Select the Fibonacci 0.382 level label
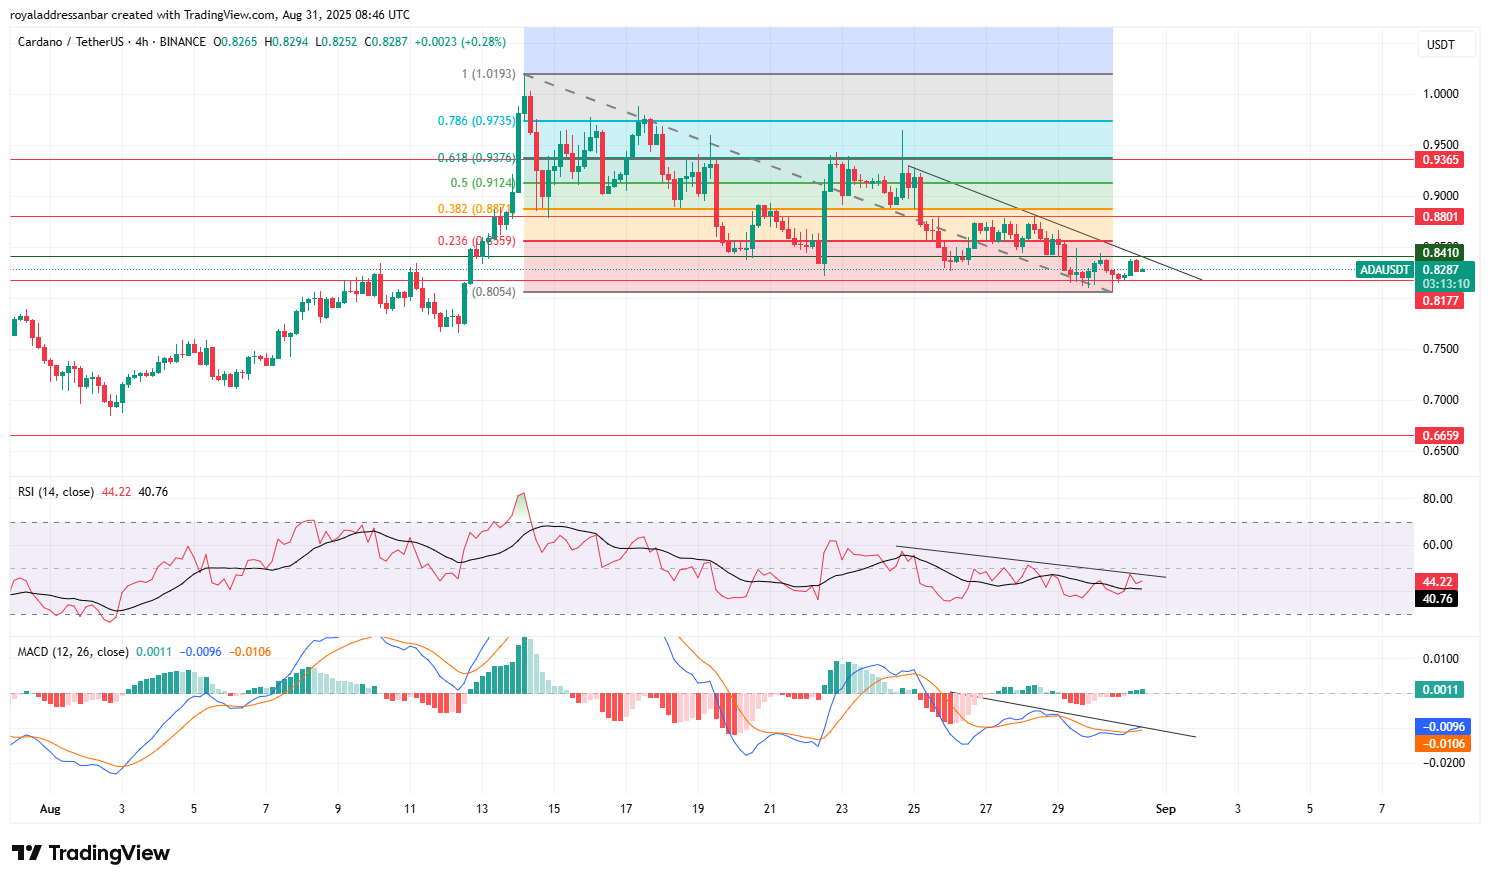 coord(476,209)
